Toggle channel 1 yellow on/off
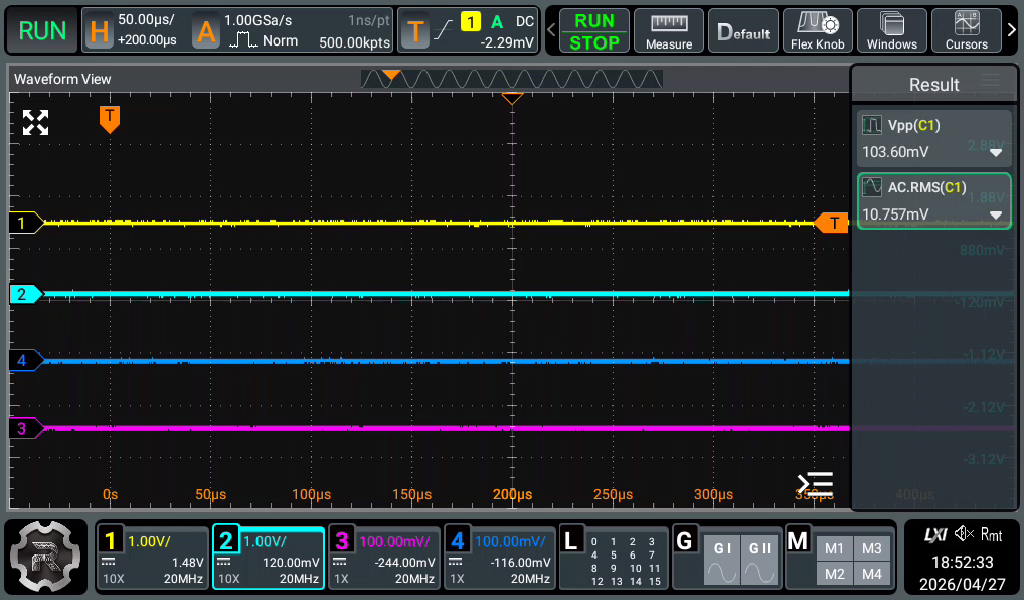1024x600 pixels. [x=153, y=558]
